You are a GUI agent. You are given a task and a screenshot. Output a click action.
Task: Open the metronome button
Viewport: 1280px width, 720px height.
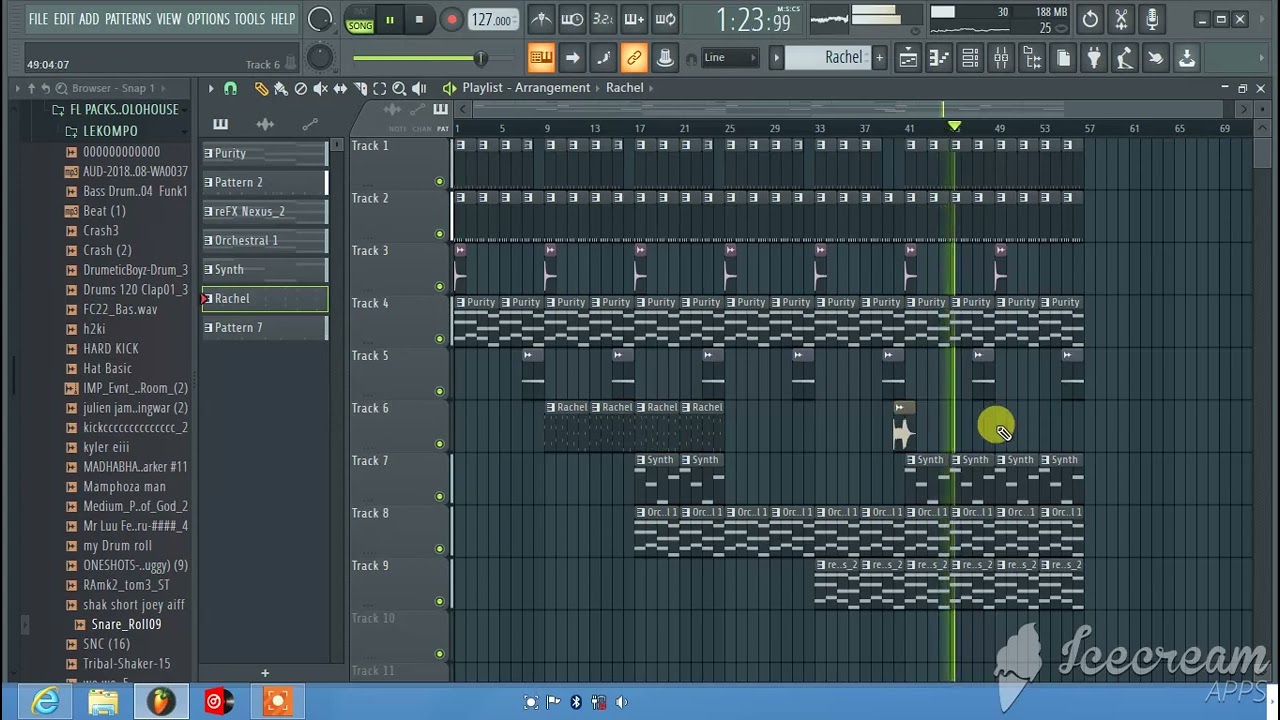(x=541, y=19)
